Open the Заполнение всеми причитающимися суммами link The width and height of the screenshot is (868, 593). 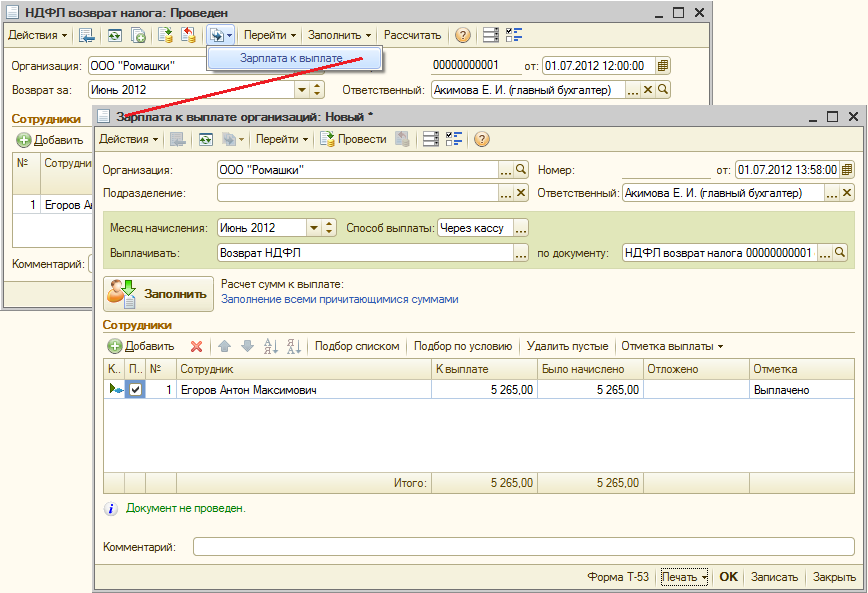[x=339, y=300]
